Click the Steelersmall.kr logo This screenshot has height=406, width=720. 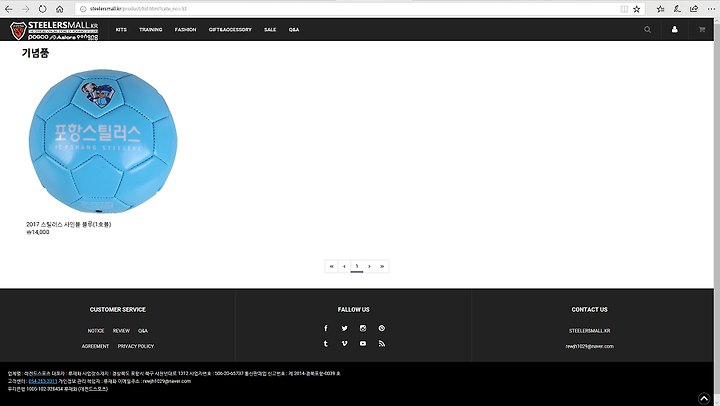(x=54, y=30)
